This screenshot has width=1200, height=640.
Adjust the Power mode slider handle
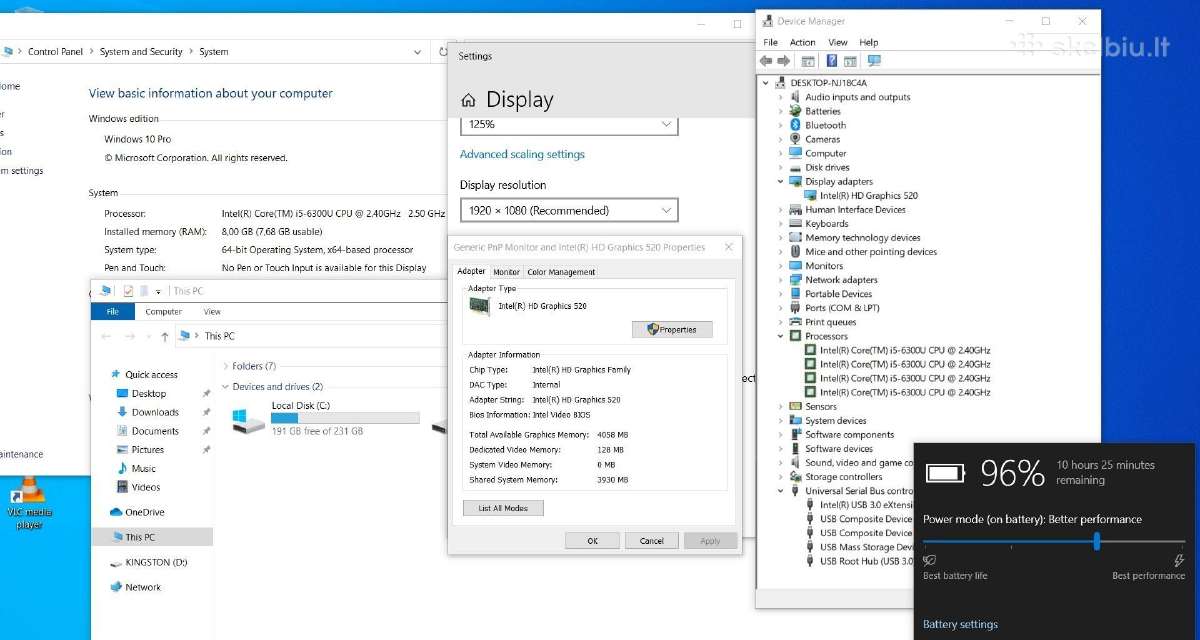coord(1097,541)
